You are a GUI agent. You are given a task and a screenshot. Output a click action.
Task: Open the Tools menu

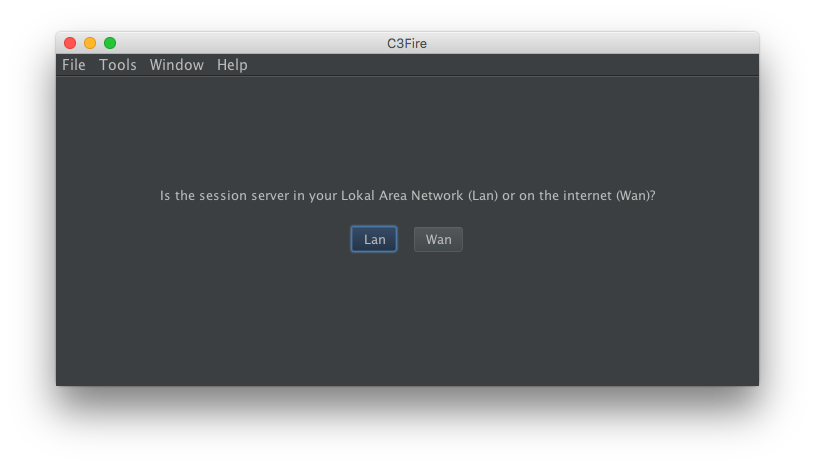[118, 65]
